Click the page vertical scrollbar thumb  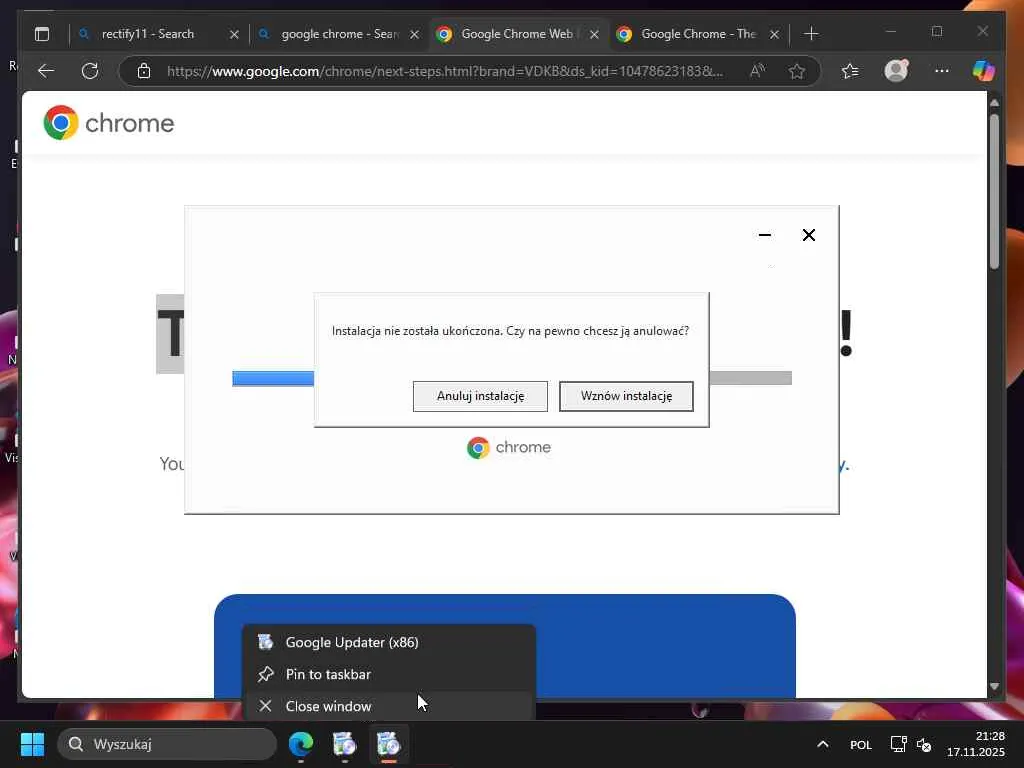[994, 191]
